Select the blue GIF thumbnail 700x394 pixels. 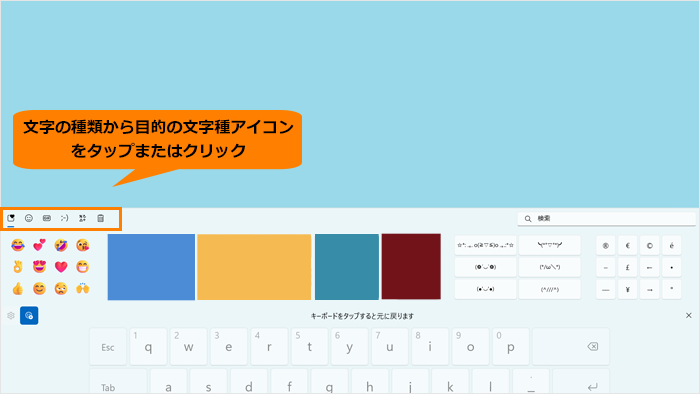point(151,267)
